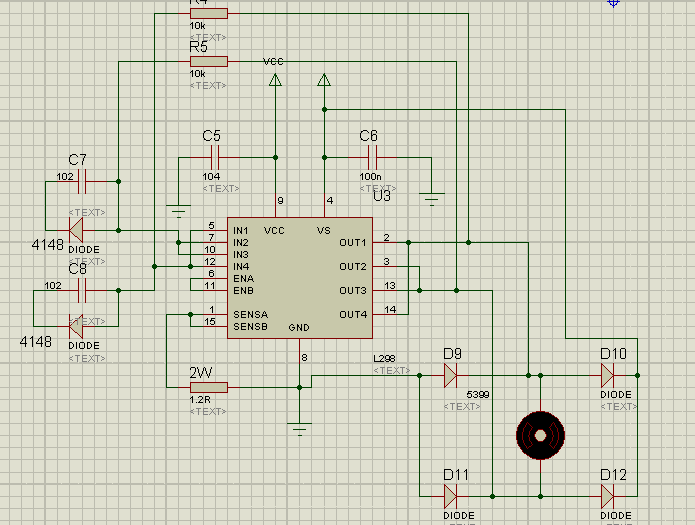Click the blue origin marker at top
695x525 pixels.
[613, 3]
